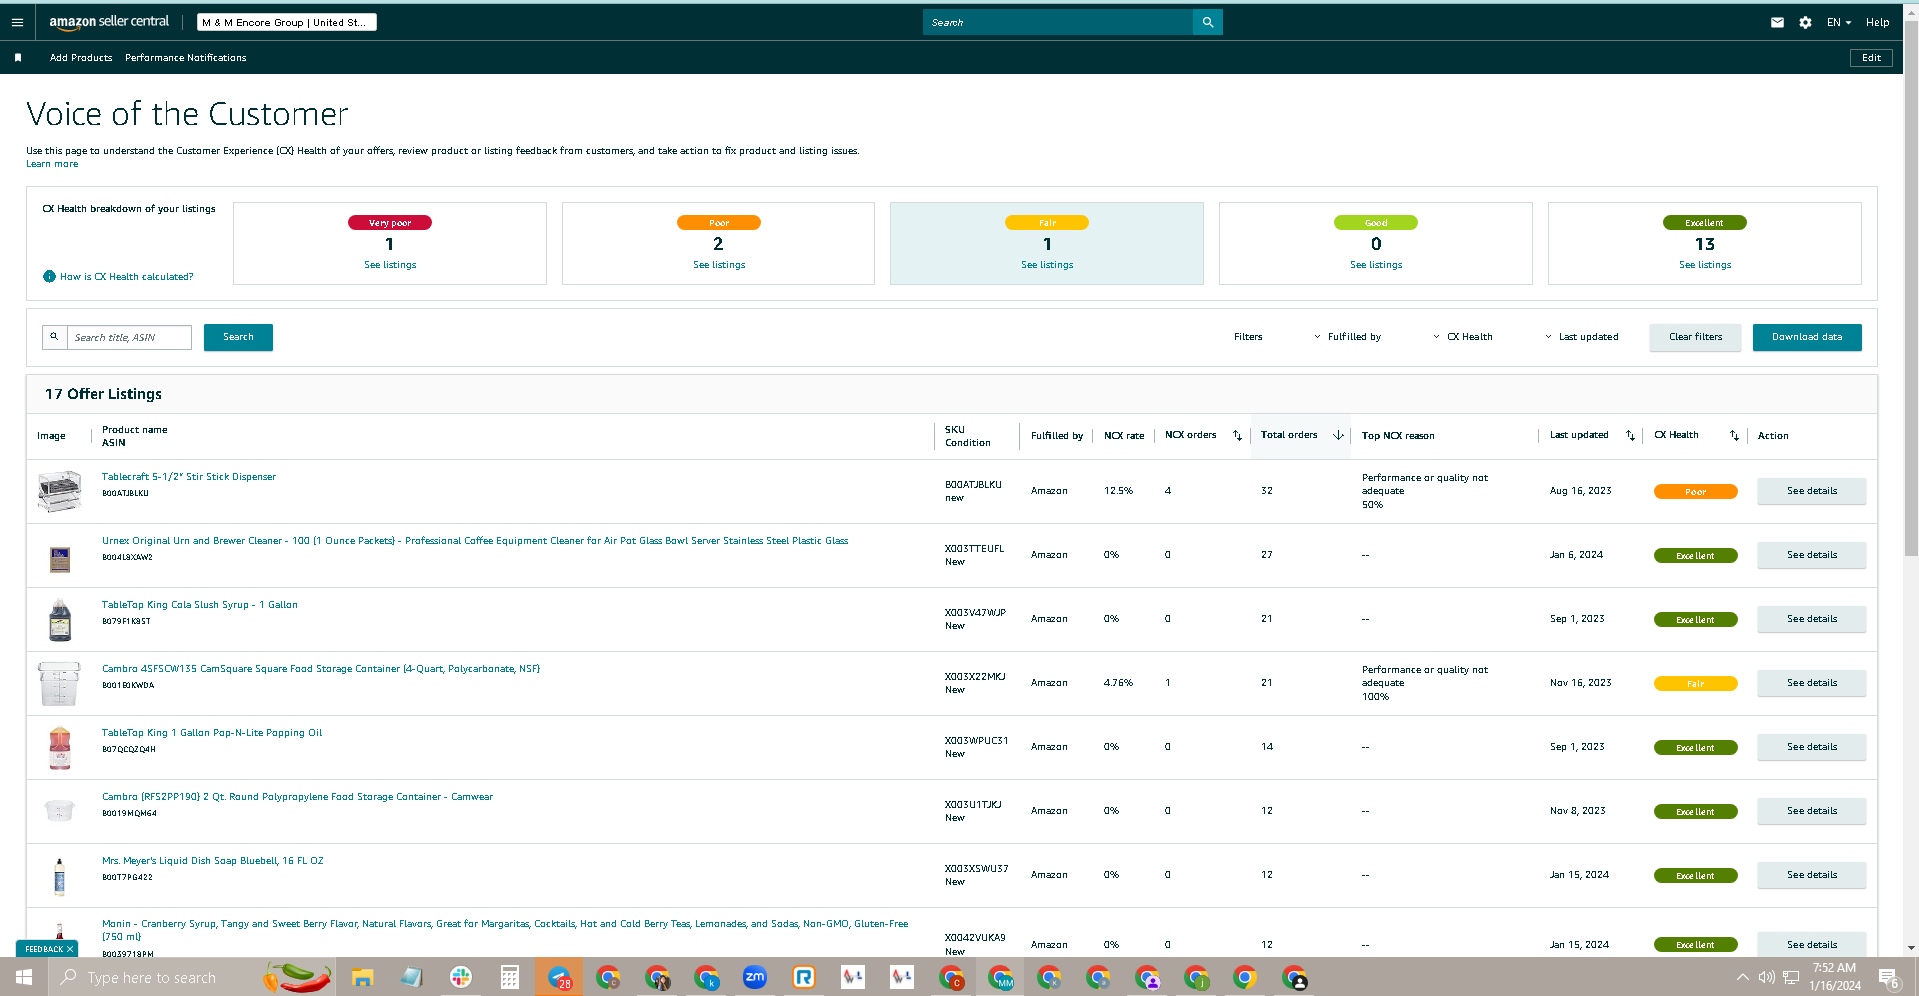1919x996 pixels.
Task: Open the Windows Start menu
Action: (x=24, y=977)
